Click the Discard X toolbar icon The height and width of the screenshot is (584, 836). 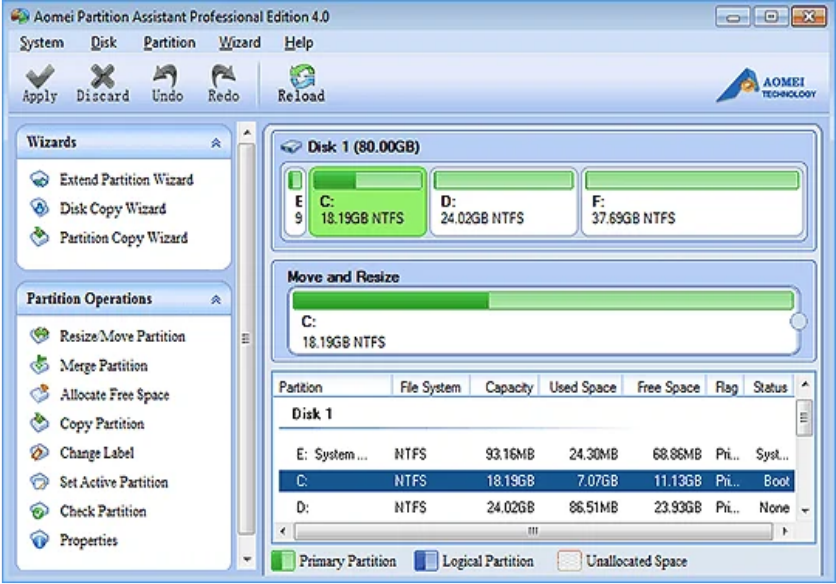[102, 76]
